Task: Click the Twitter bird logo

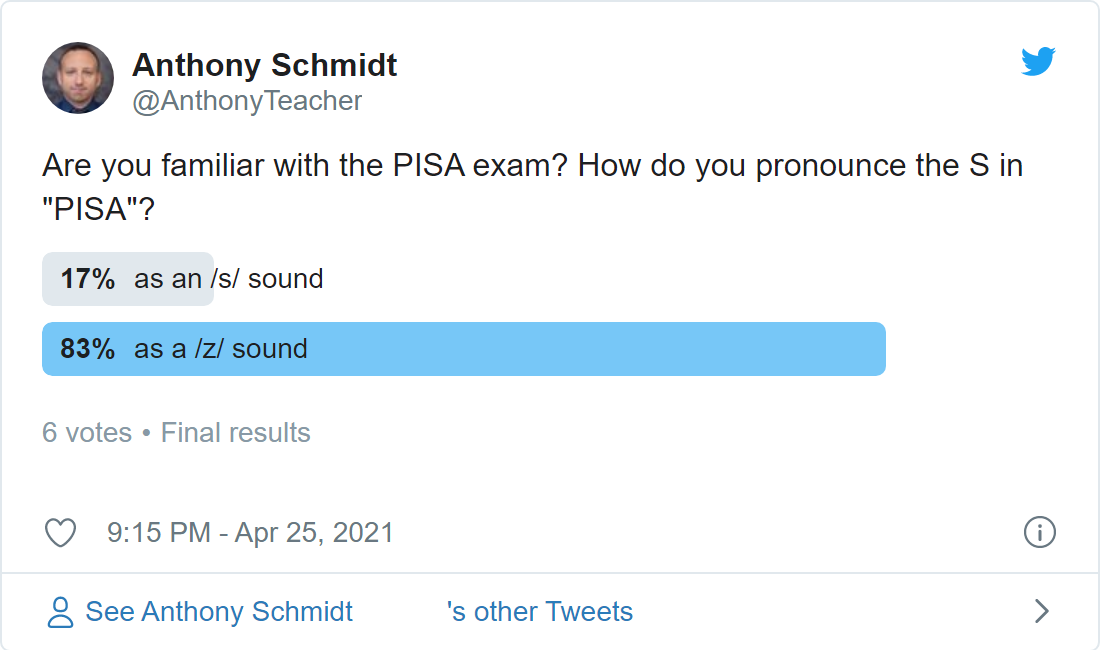Action: pos(1038,62)
